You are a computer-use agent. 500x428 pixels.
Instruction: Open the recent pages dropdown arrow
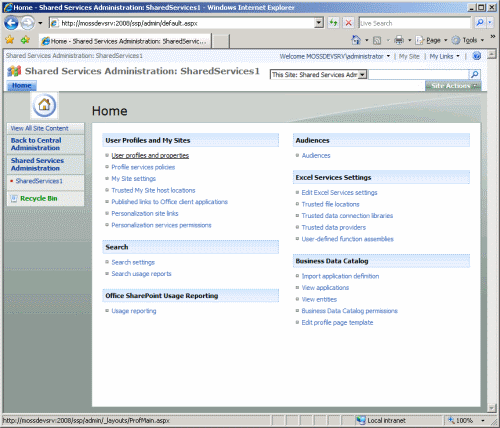point(40,23)
